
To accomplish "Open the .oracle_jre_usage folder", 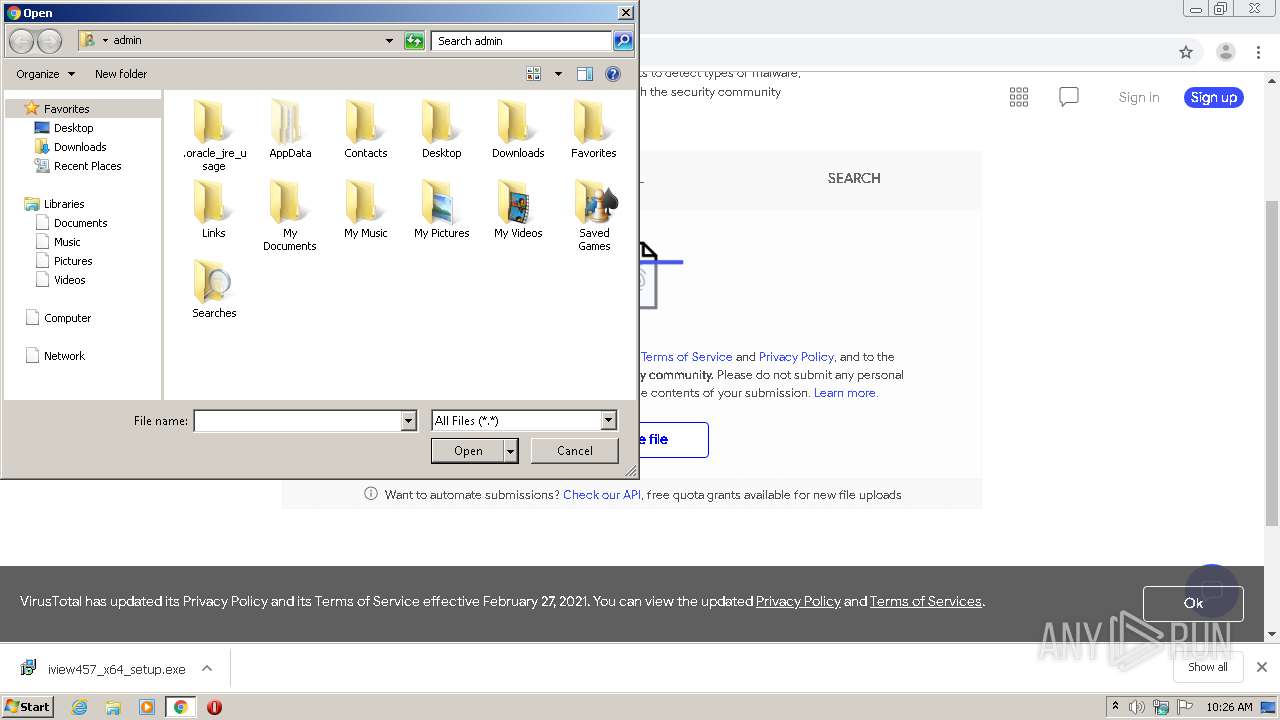I will tap(214, 135).
